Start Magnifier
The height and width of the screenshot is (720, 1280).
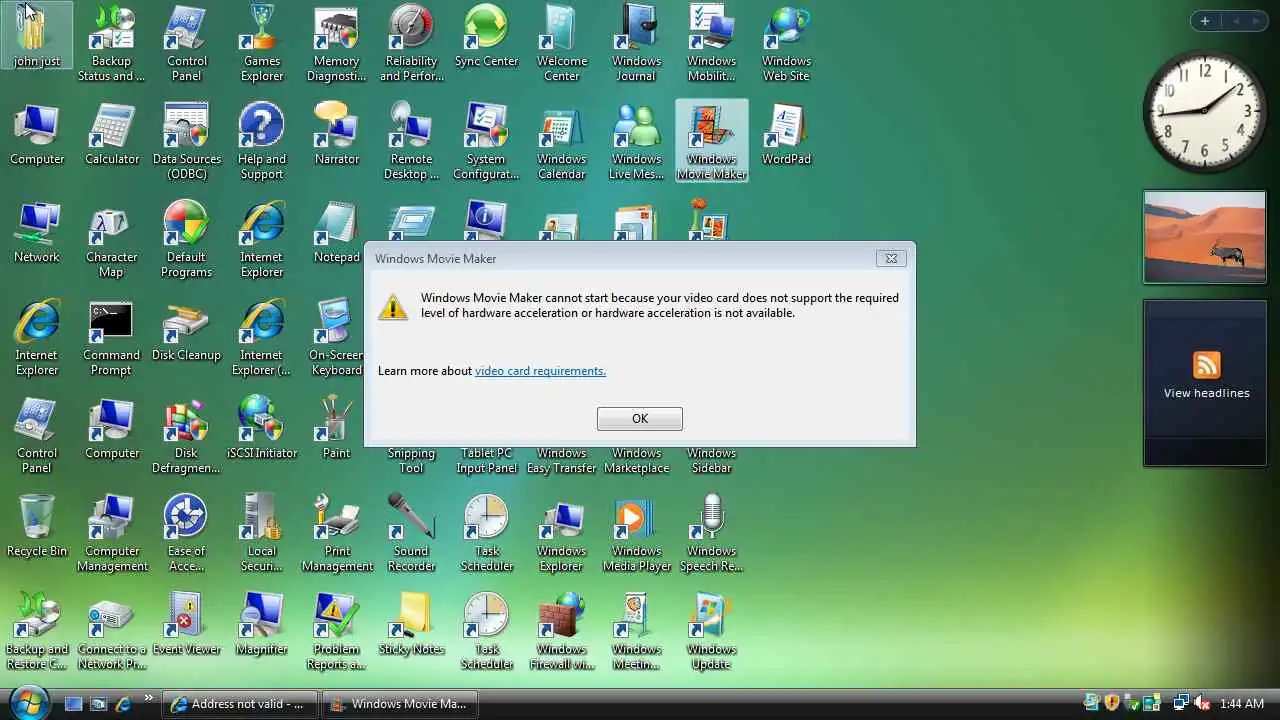pos(261,624)
